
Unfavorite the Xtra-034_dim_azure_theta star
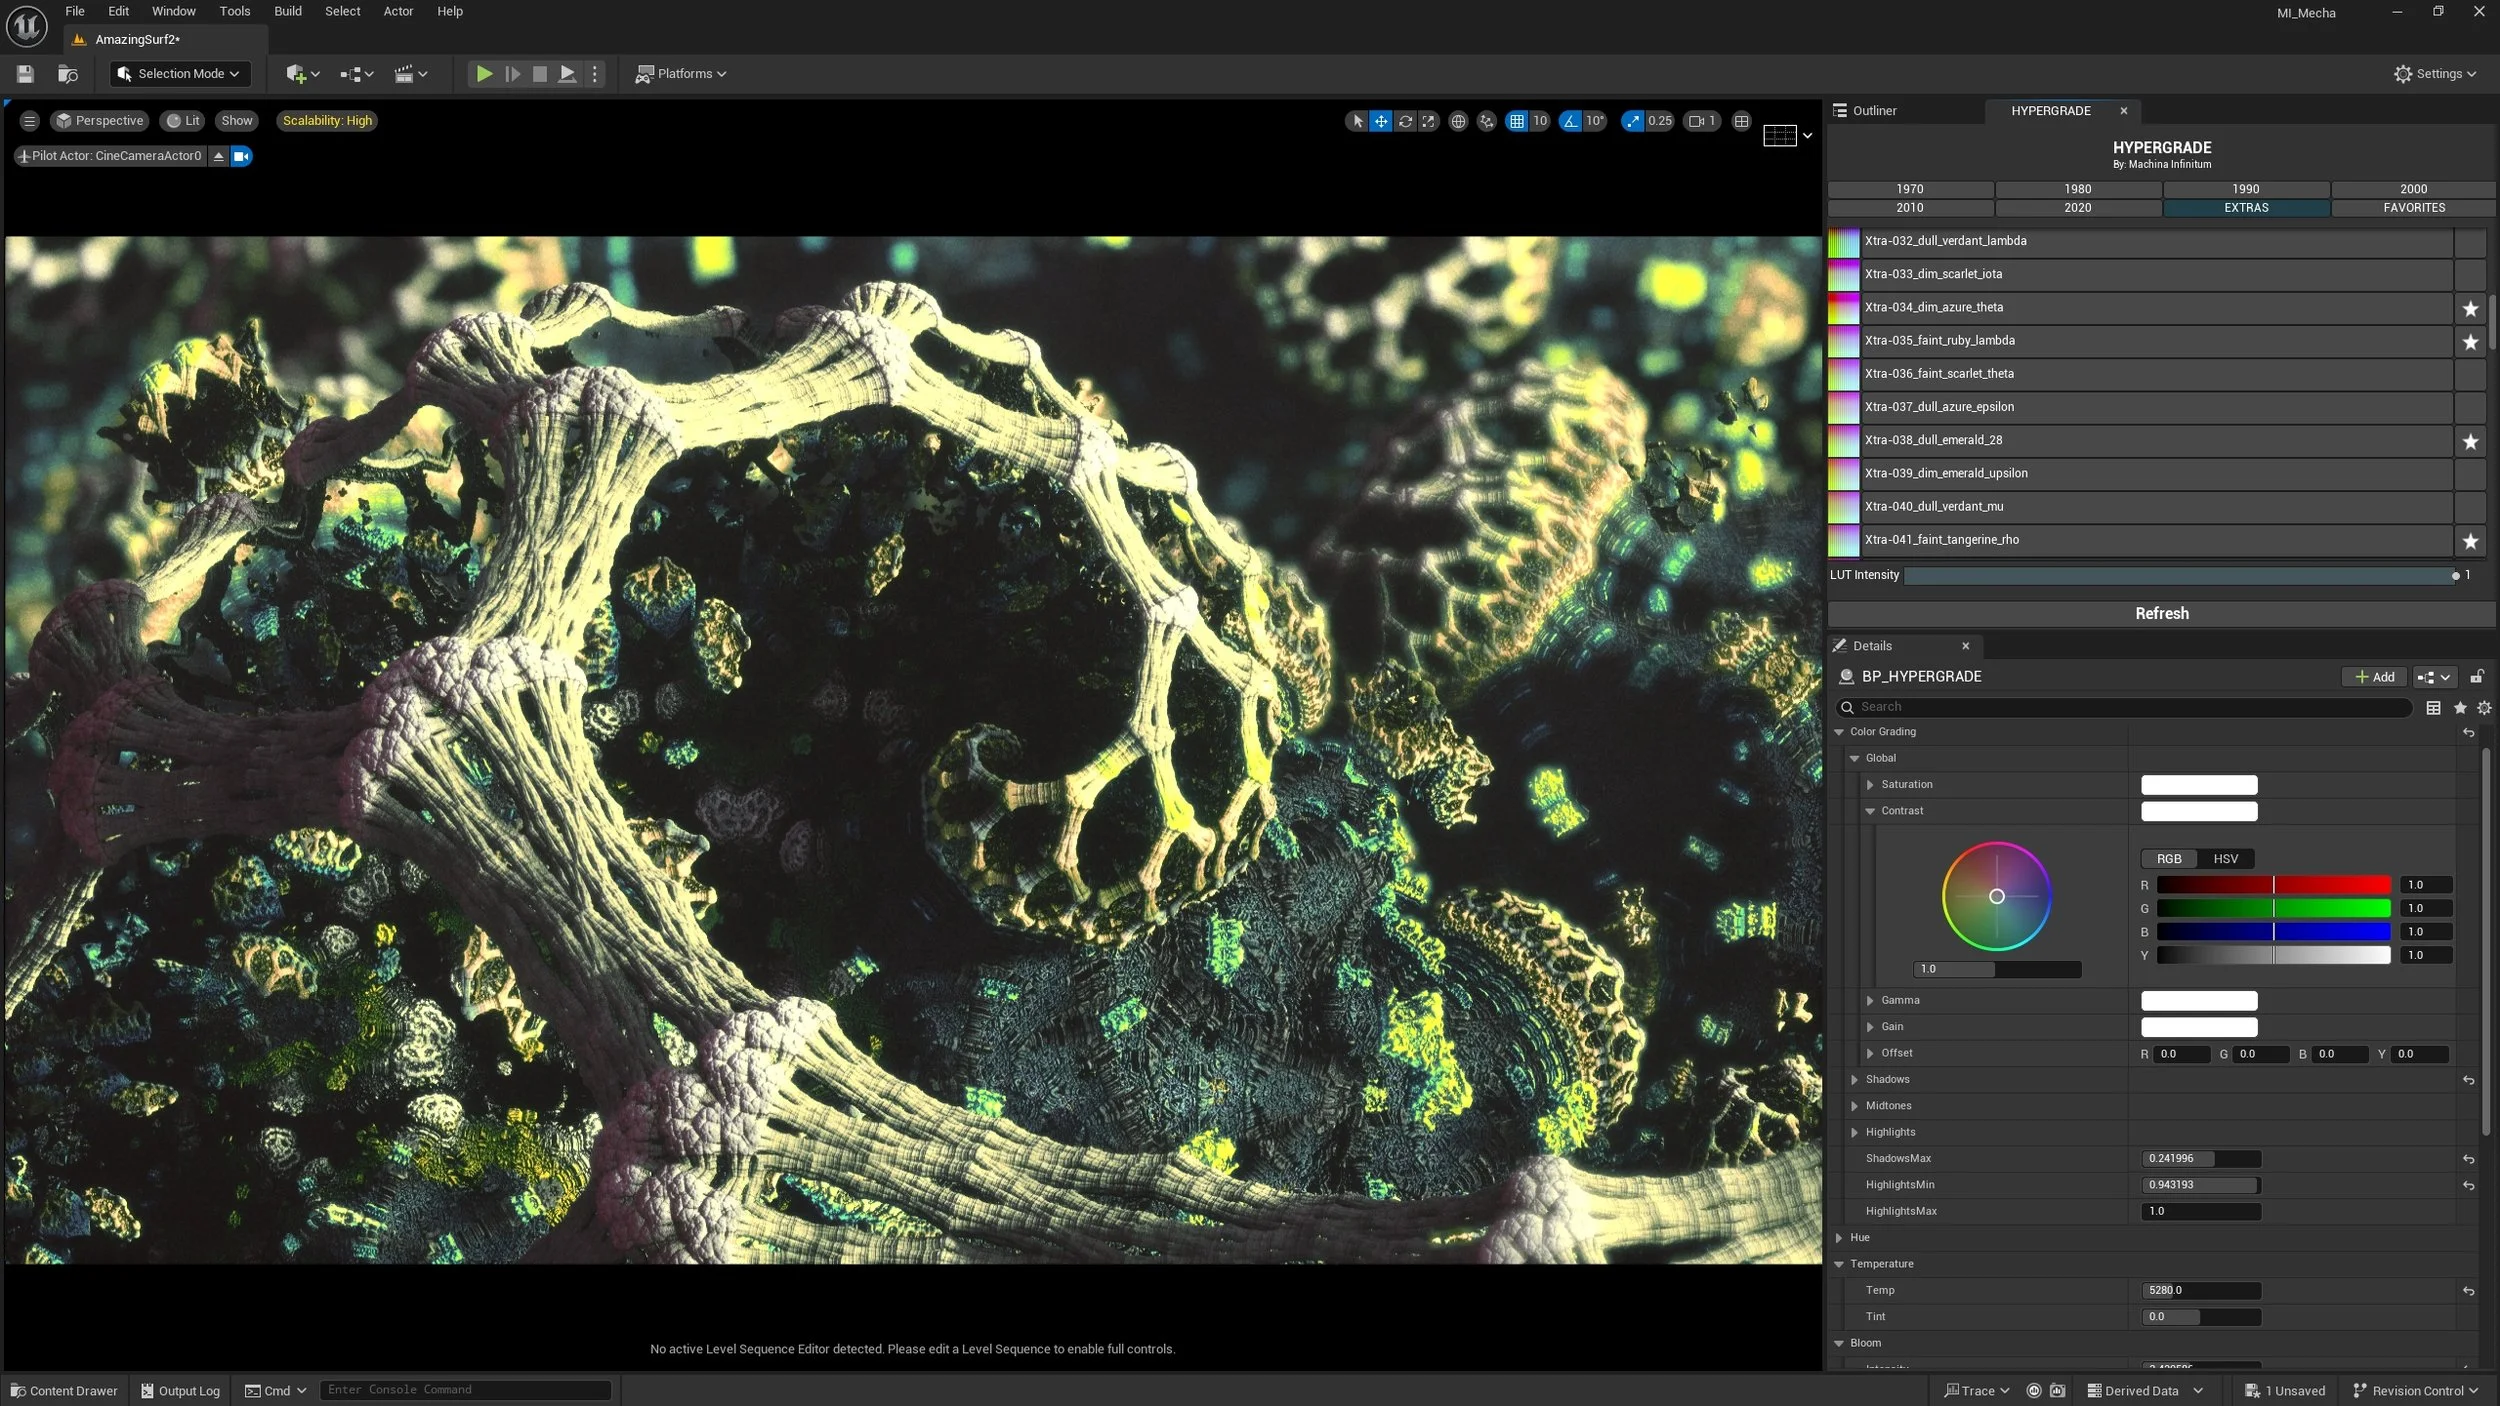tap(2470, 308)
